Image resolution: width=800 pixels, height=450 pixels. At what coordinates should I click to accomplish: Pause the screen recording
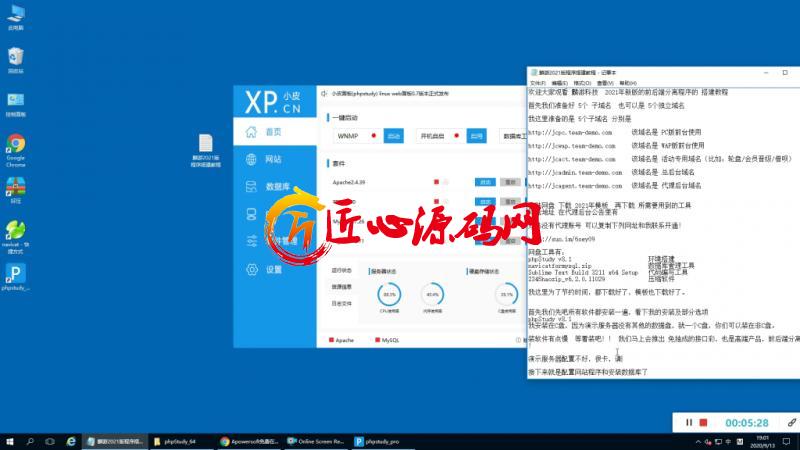(689, 422)
